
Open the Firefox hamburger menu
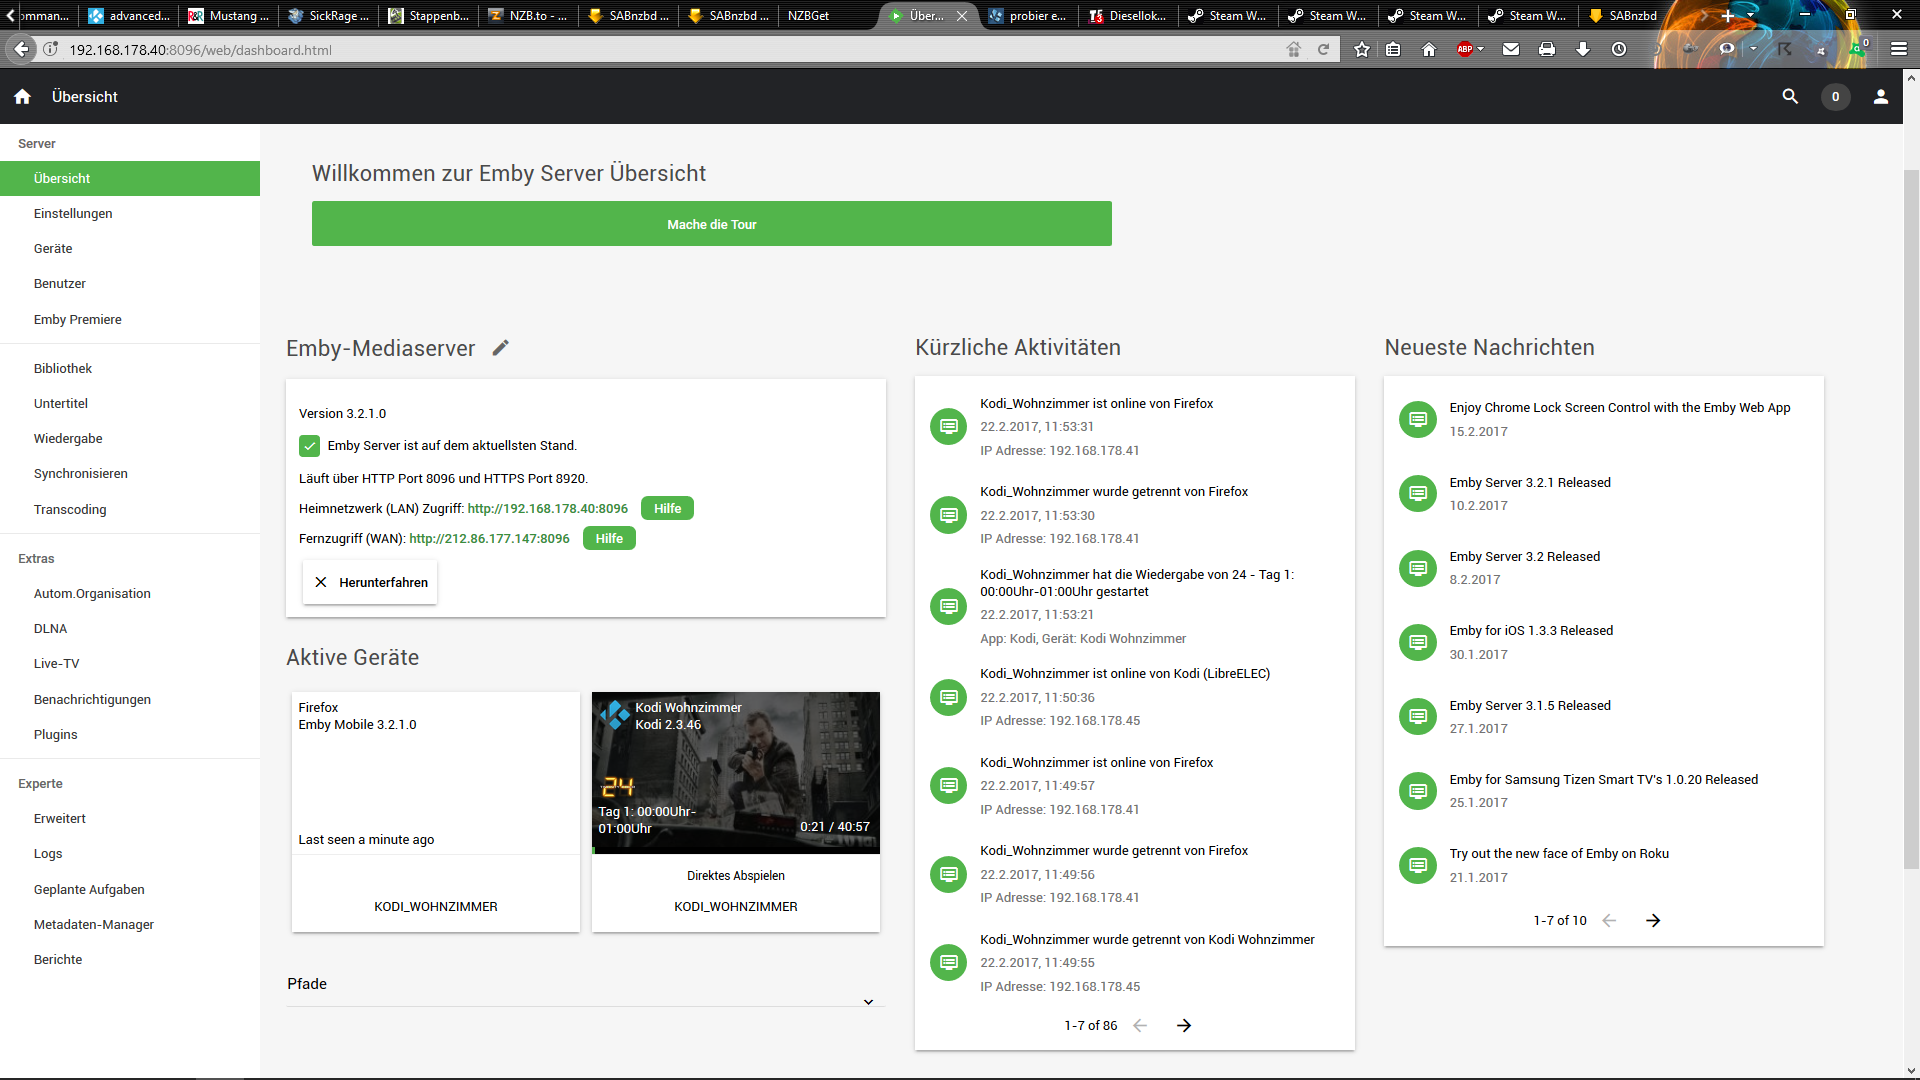(x=1899, y=49)
